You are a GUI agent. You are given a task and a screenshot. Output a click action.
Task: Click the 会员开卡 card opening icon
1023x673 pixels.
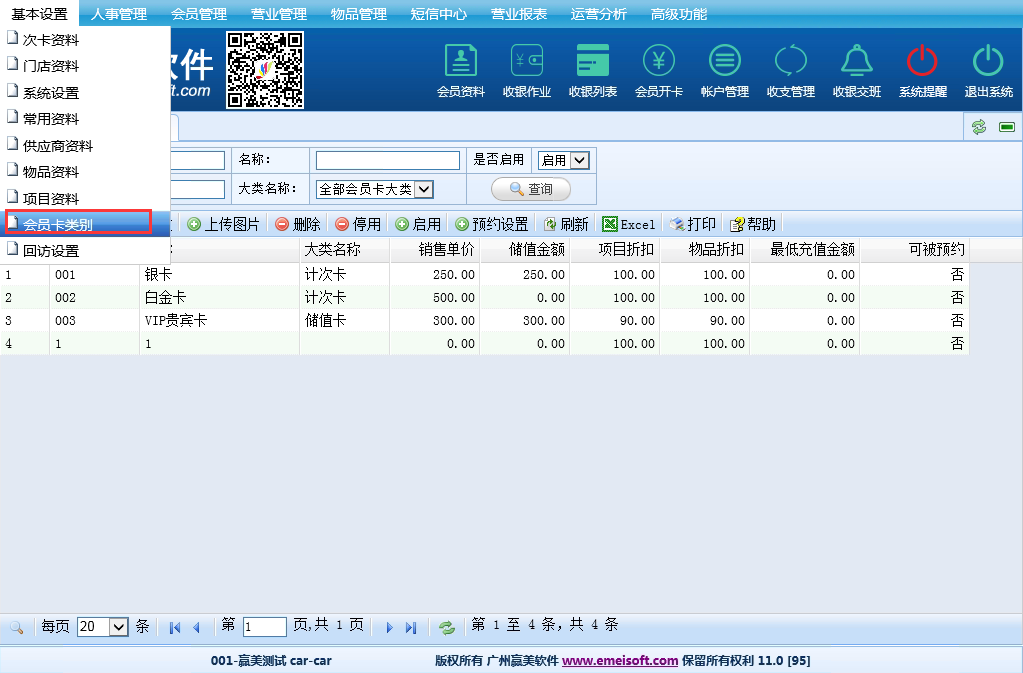[658, 70]
